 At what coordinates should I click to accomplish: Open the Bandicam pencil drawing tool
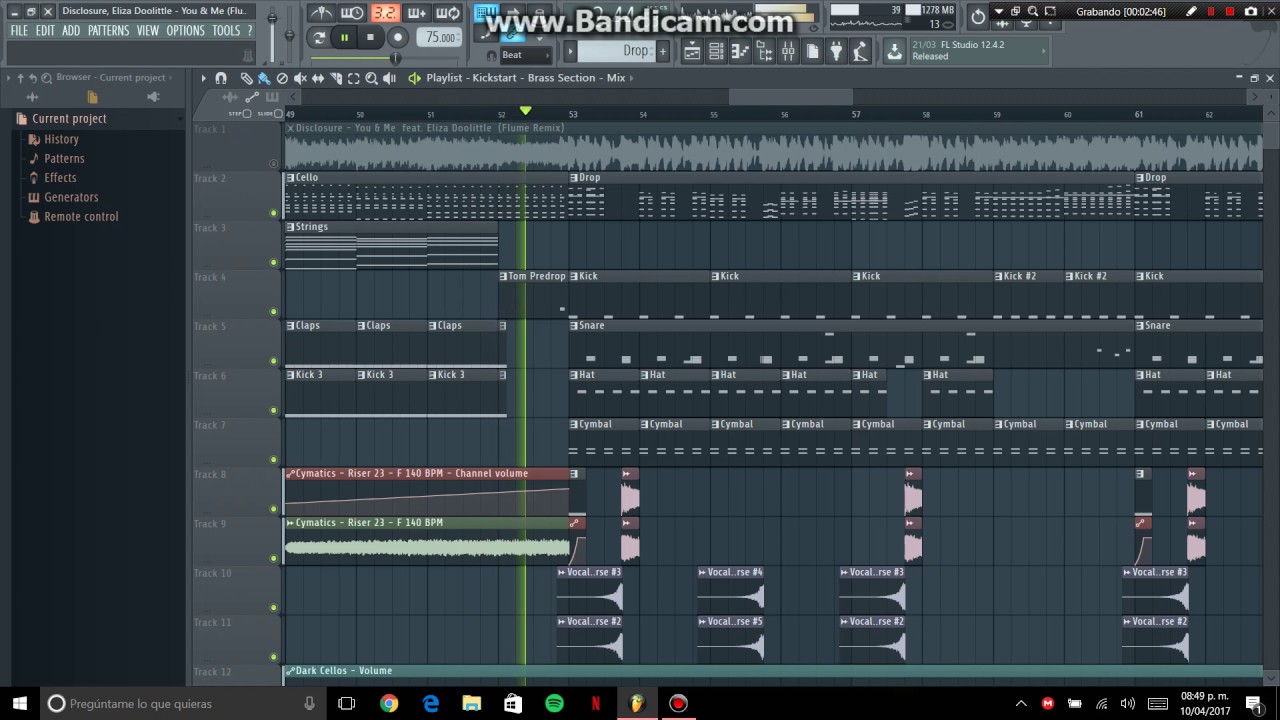pyautogui.click(x=1191, y=12)
